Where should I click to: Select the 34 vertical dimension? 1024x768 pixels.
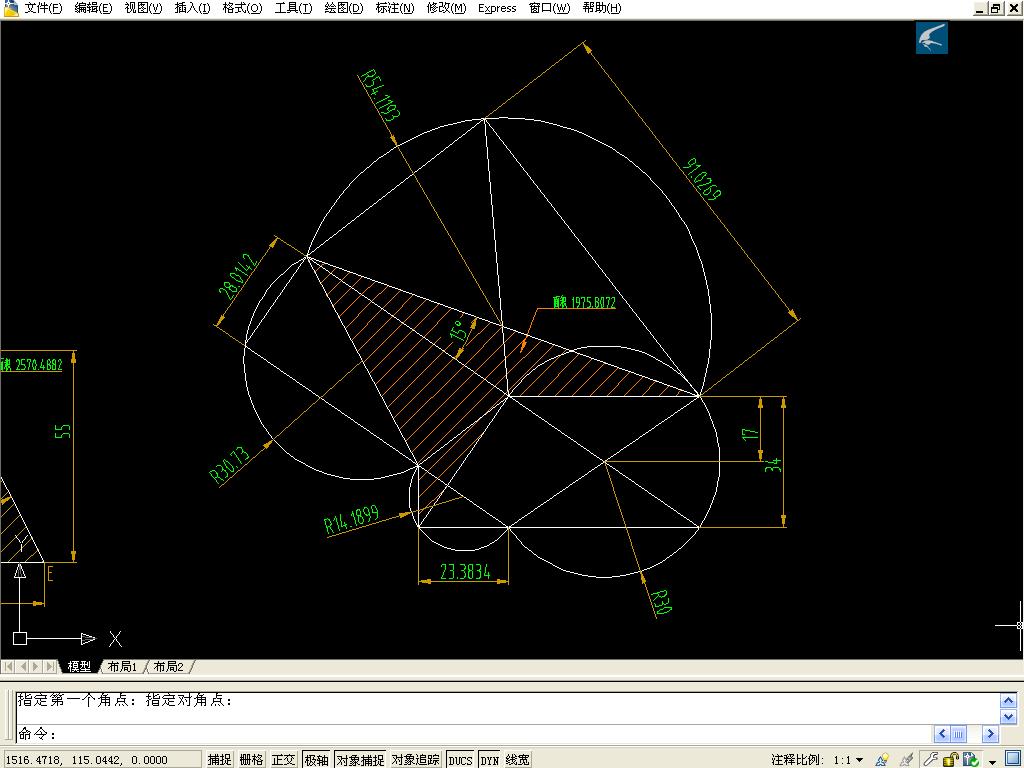tap(773, 465)
